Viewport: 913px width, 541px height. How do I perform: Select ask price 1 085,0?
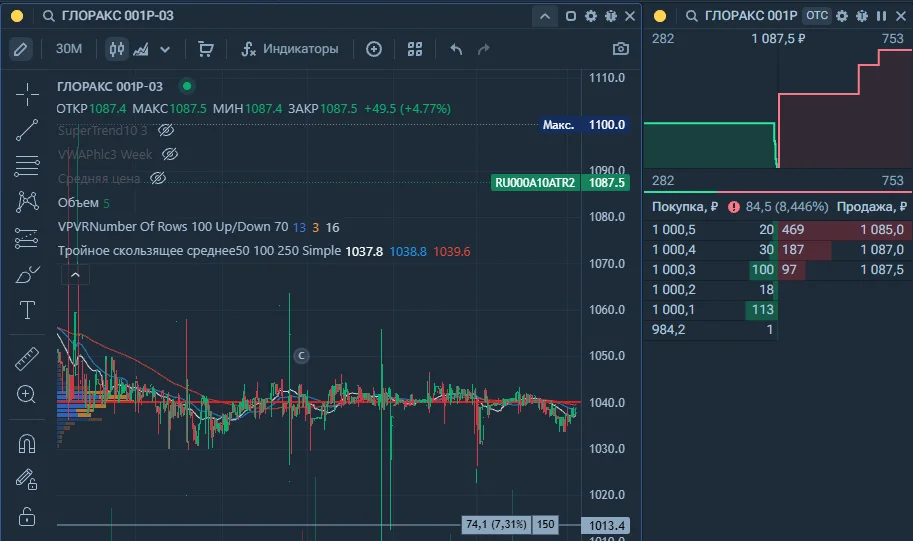(882, 229)
